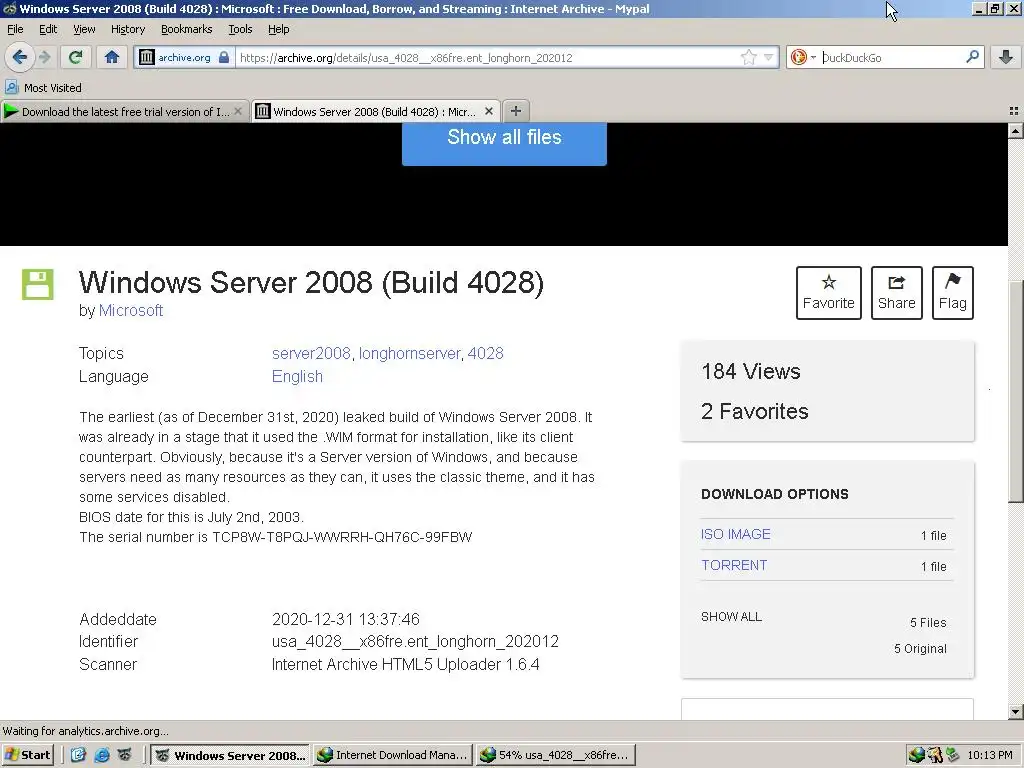The width and height of the screenshot is (1024, 768).
Task: Click the Addeddate value 2020-12-31 13:37:46
Action: [345, 619]
